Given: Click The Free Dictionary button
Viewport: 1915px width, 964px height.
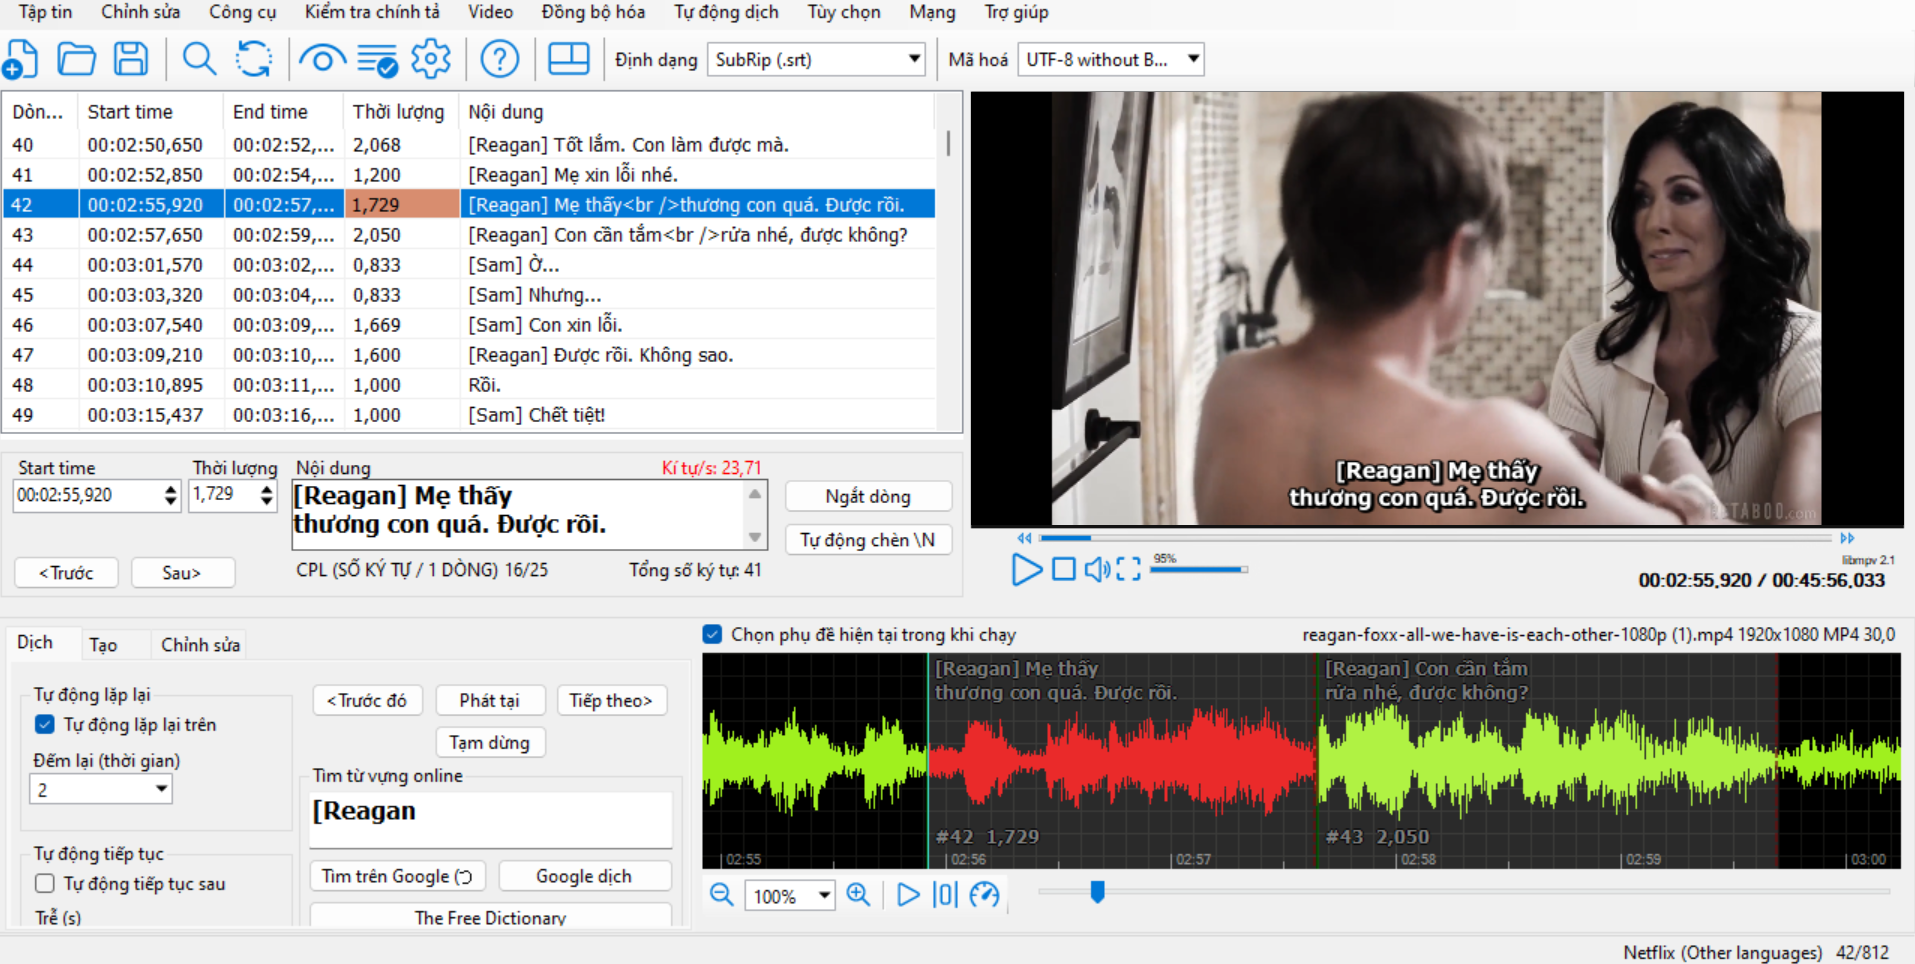Looking at the screenshot, I should 490,917.
